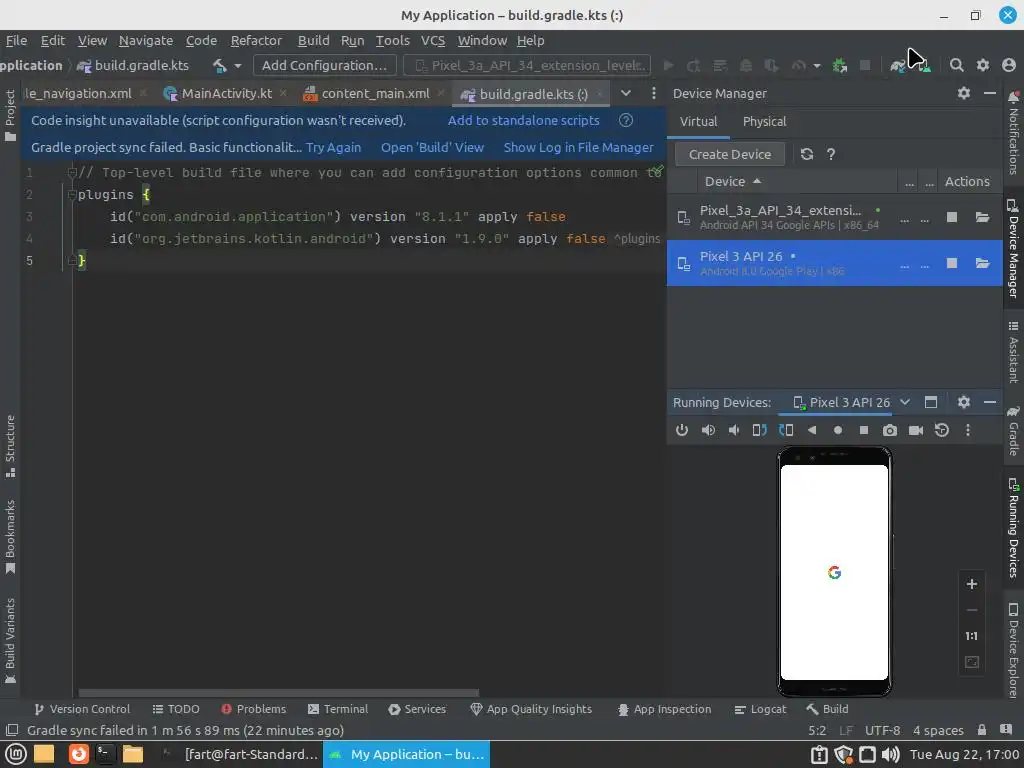Toggle the Device Explorer side panel
Screen dimensions: 1024x768
tap(1014, 650)
